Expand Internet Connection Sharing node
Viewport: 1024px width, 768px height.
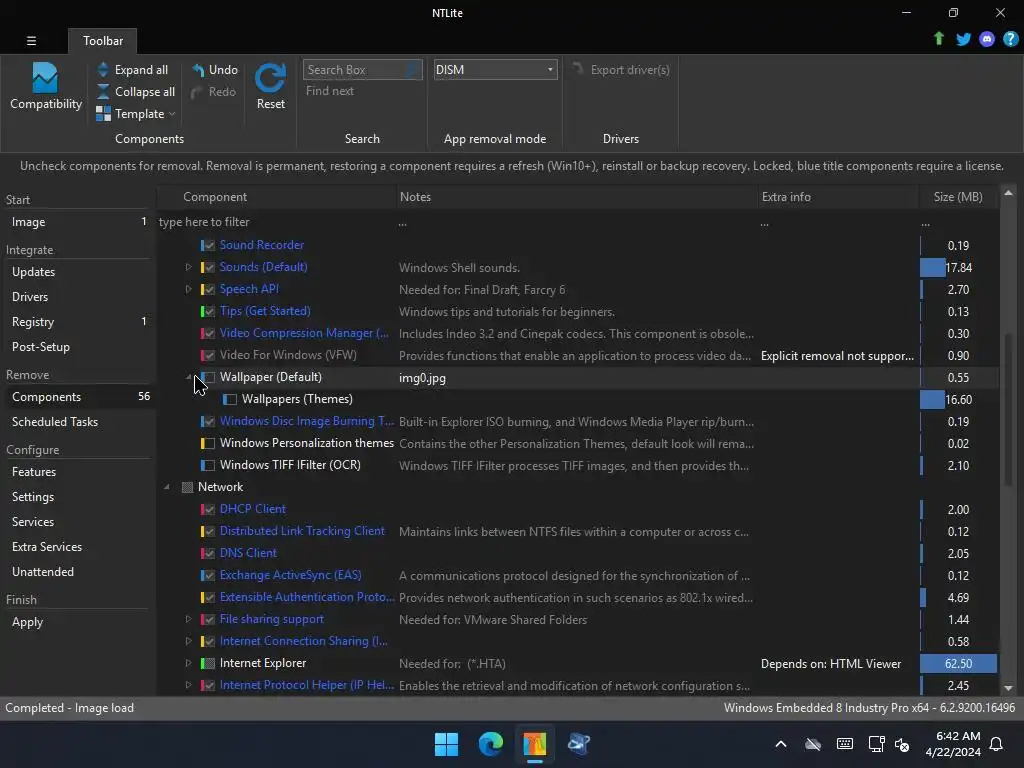(188, 641)
